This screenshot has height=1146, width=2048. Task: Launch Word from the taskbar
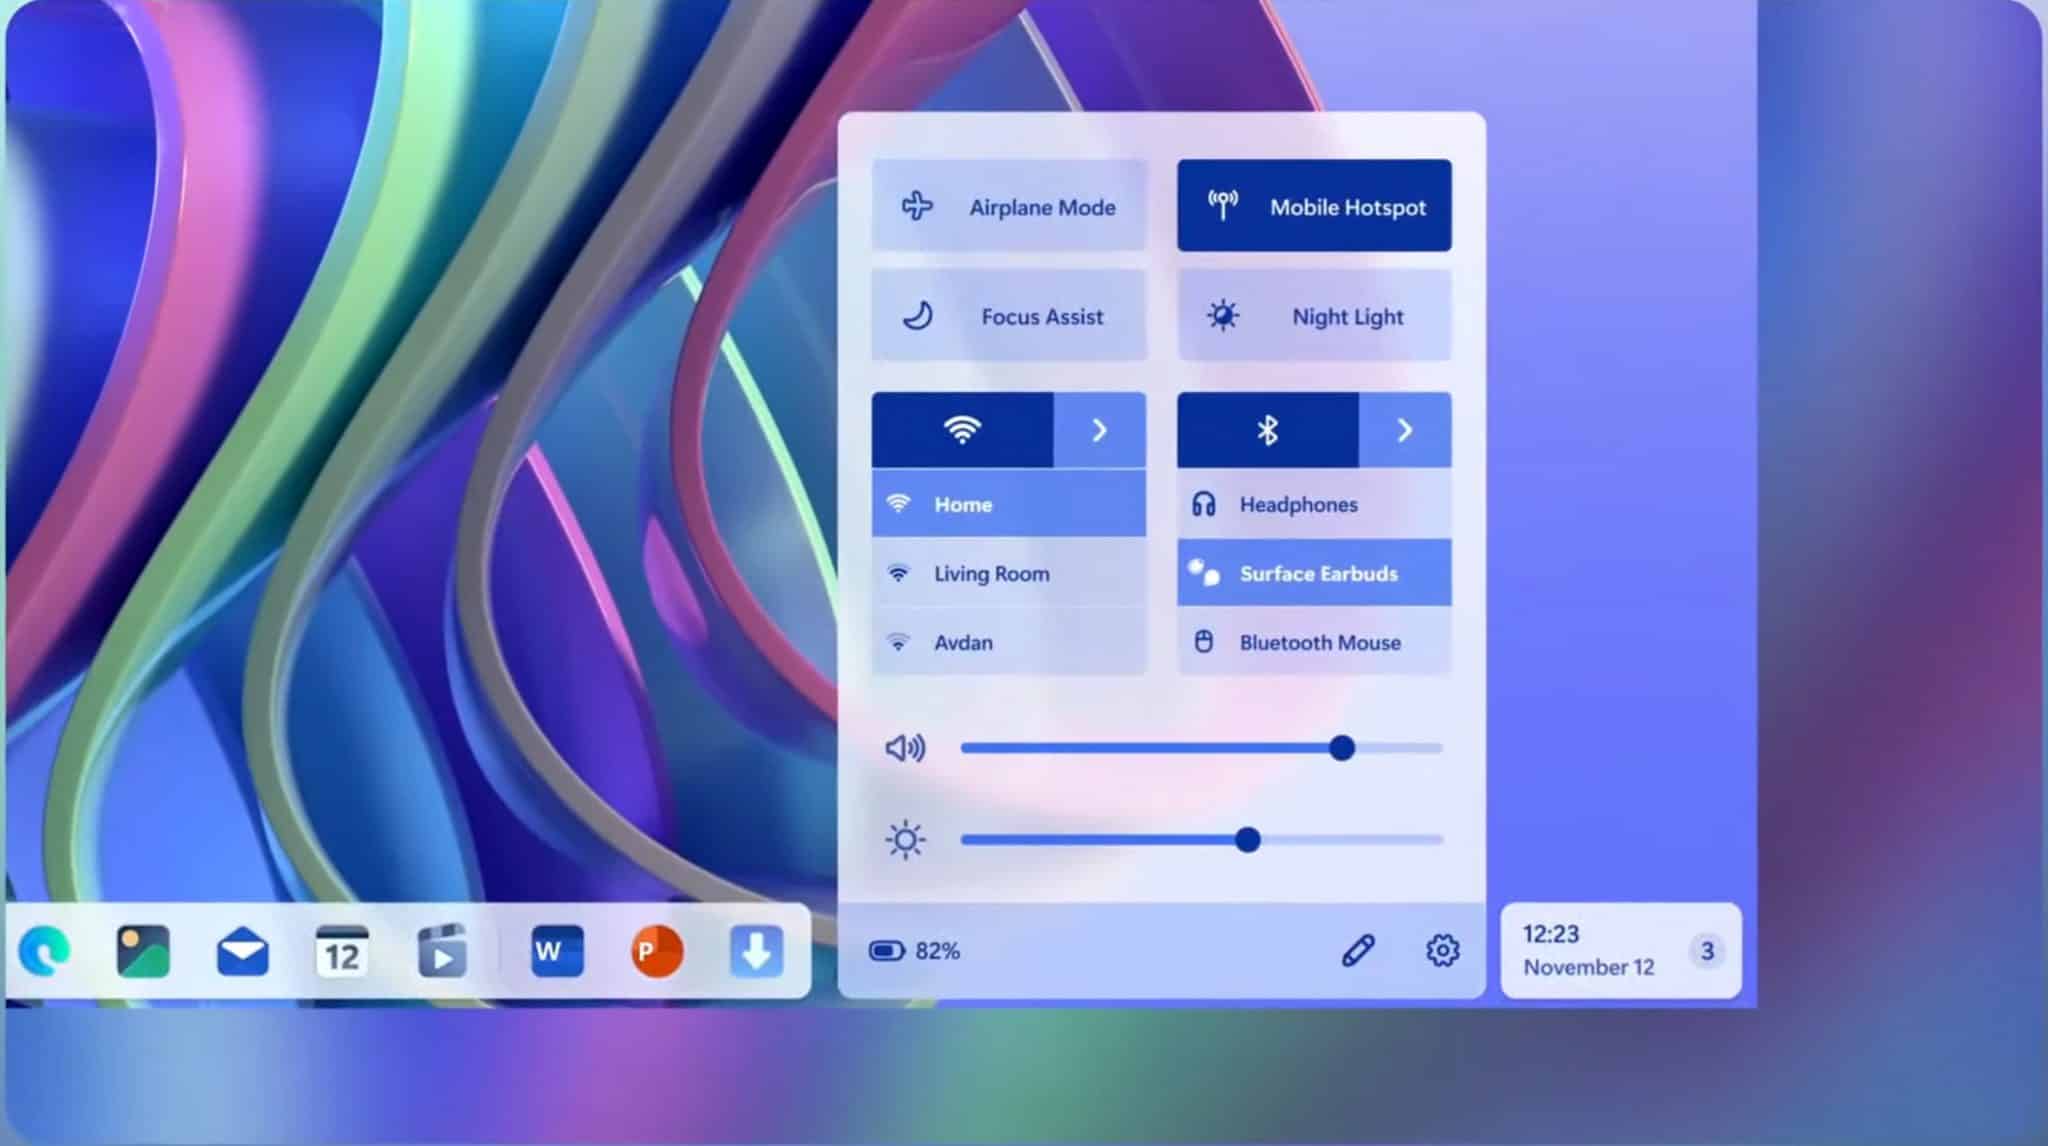(x=555, y=951)
